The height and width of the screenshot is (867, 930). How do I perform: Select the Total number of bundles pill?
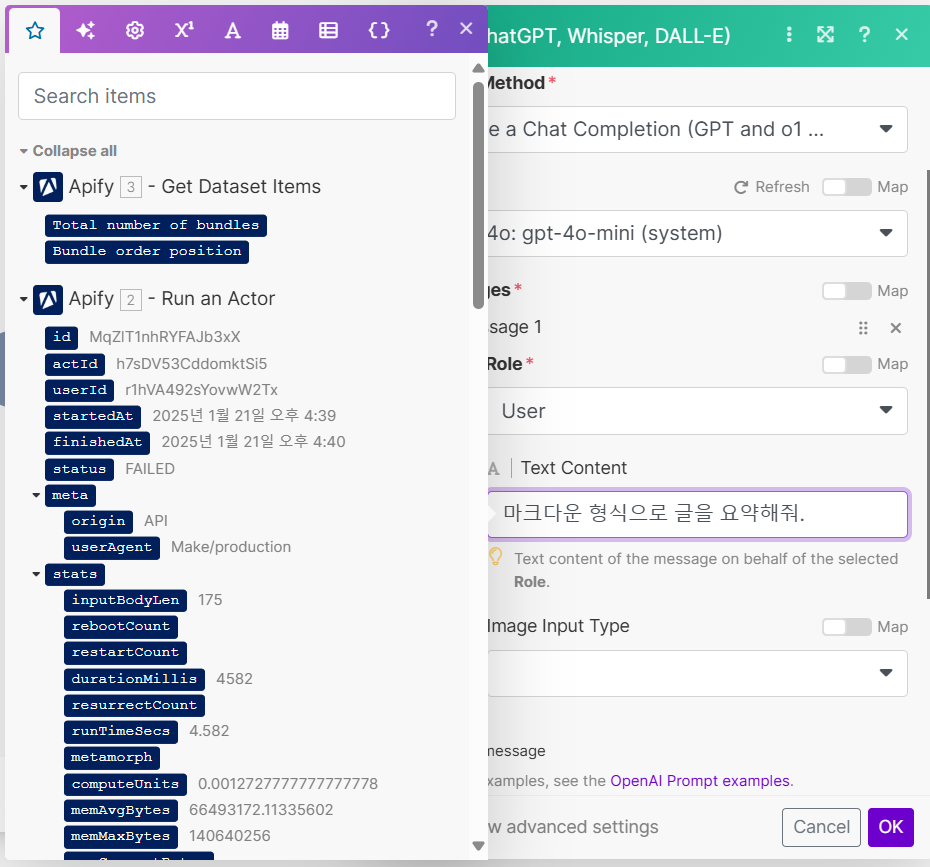point(156,225)
